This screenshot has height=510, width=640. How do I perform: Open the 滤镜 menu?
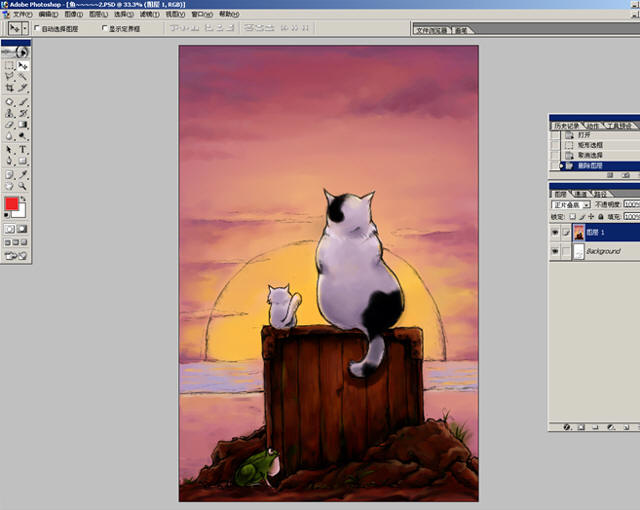tap(149, 14)
